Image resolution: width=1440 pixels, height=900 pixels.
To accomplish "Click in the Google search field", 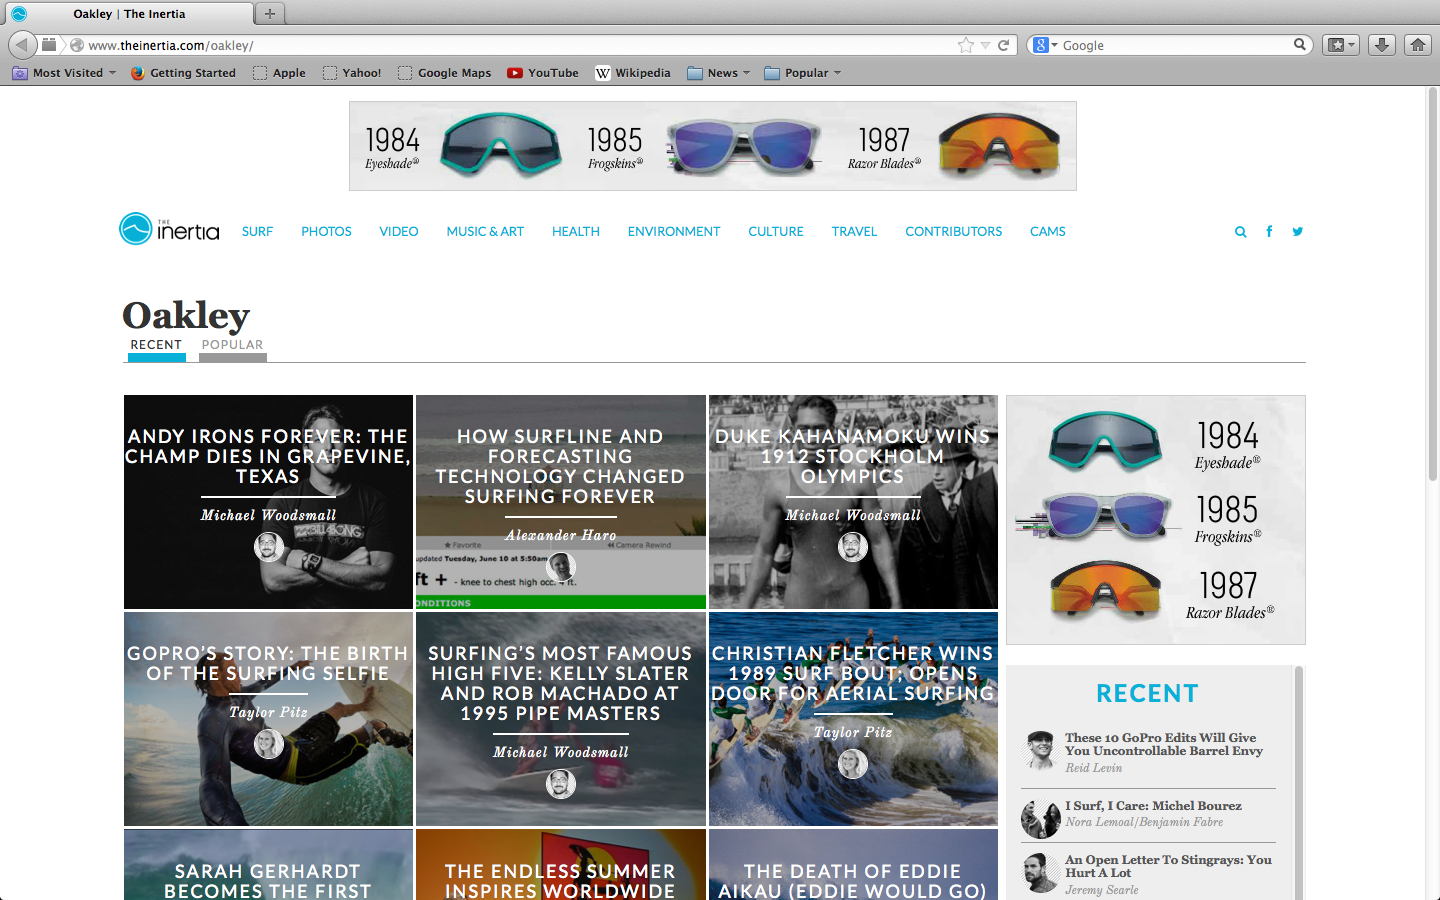I will pyautogui.click(x=1175, y=45).
